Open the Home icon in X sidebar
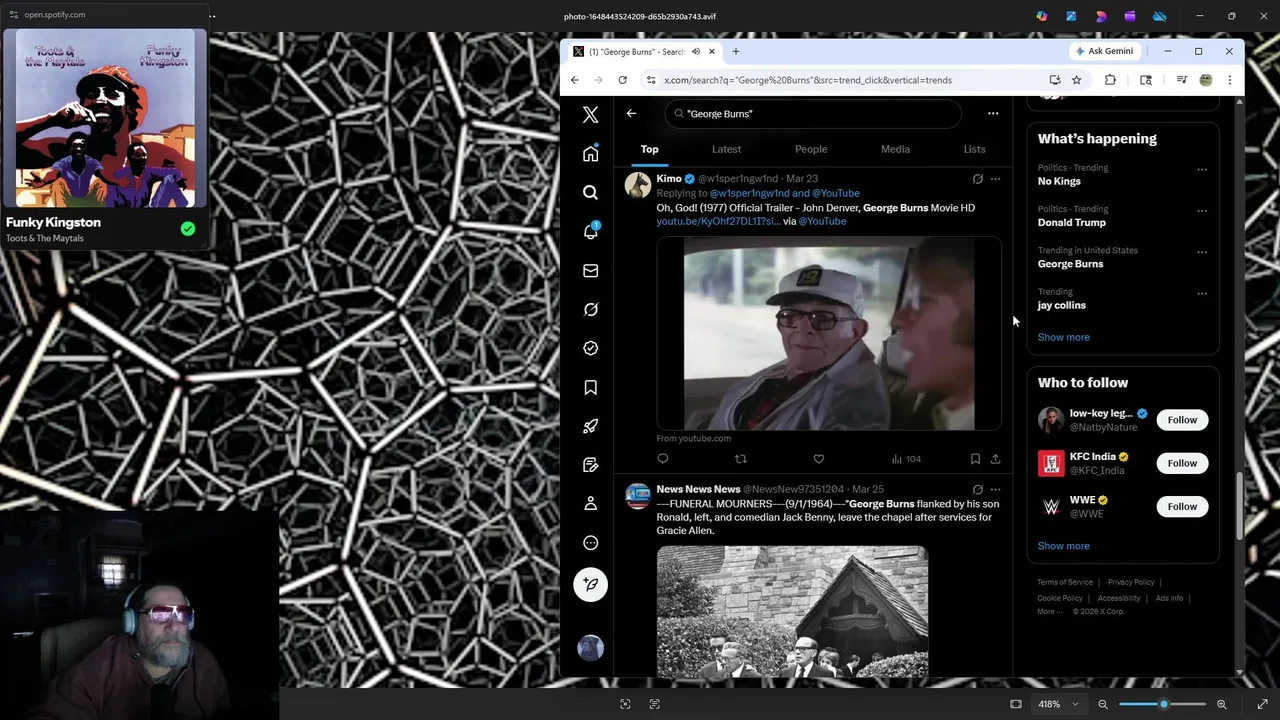The height and width of the screenshot is (720, 1280). 590,153
